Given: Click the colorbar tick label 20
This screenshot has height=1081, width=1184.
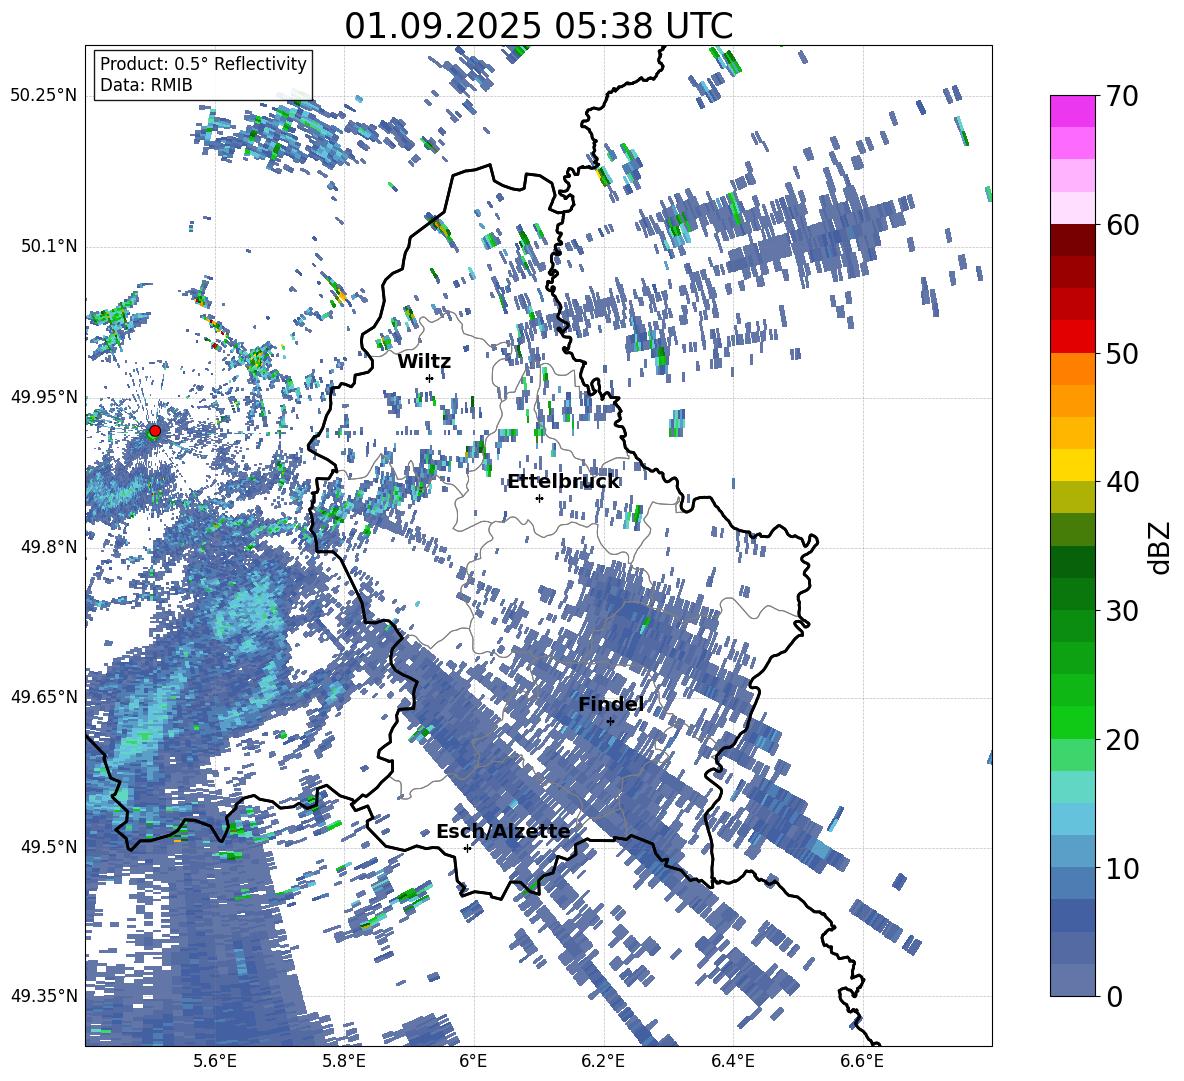Looking at the screenshot, I should pos(1122,740).
